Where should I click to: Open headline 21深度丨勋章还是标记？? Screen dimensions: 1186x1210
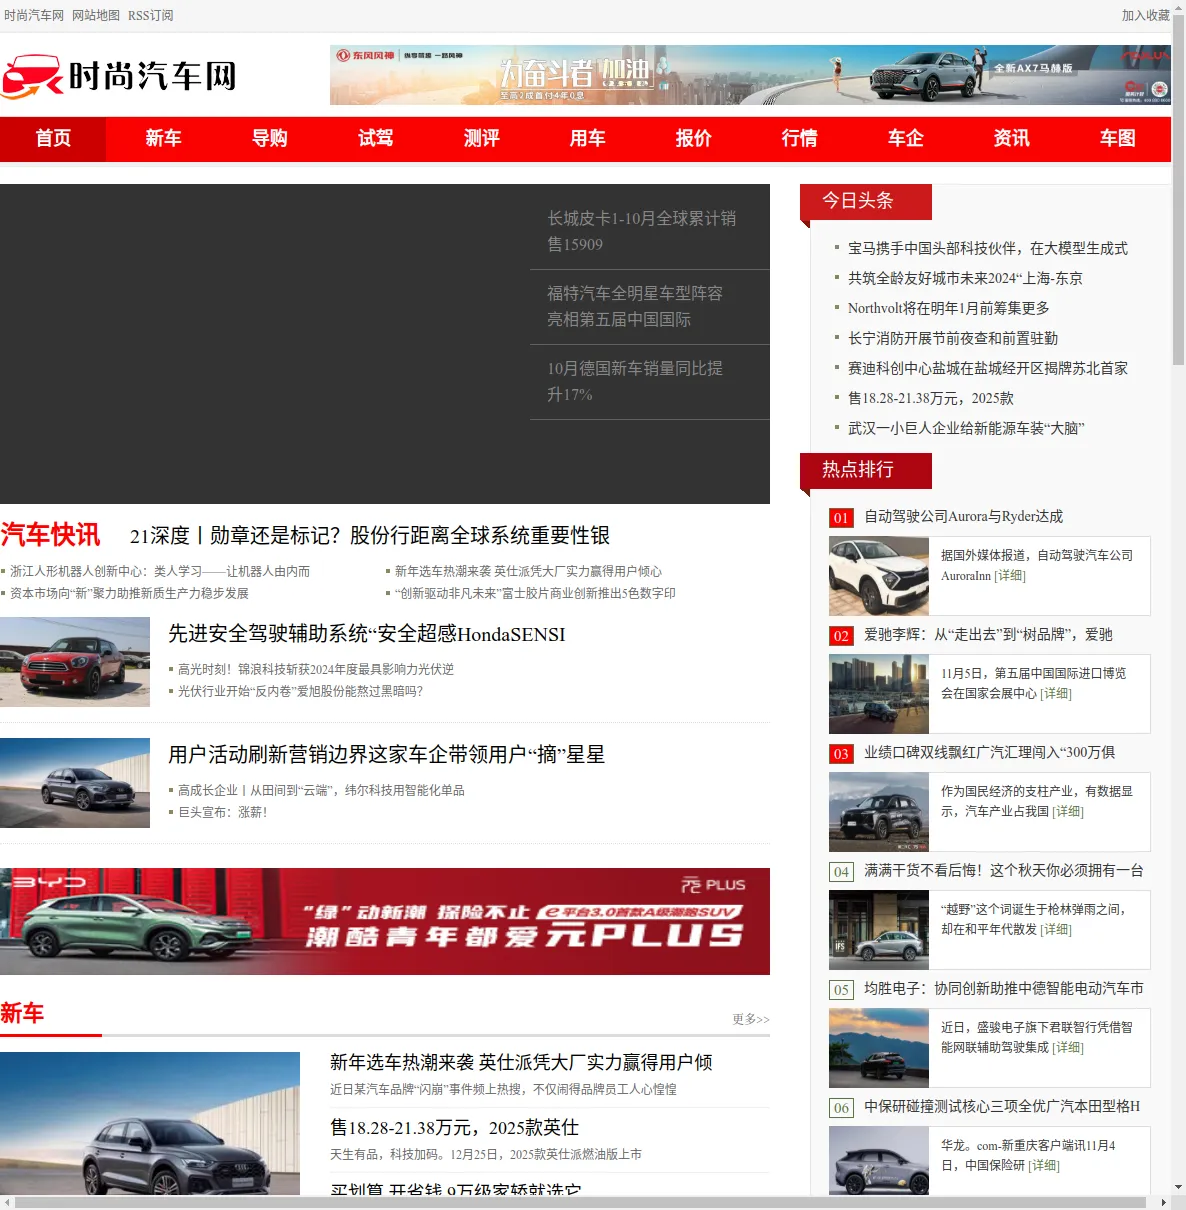click(370, 536)
